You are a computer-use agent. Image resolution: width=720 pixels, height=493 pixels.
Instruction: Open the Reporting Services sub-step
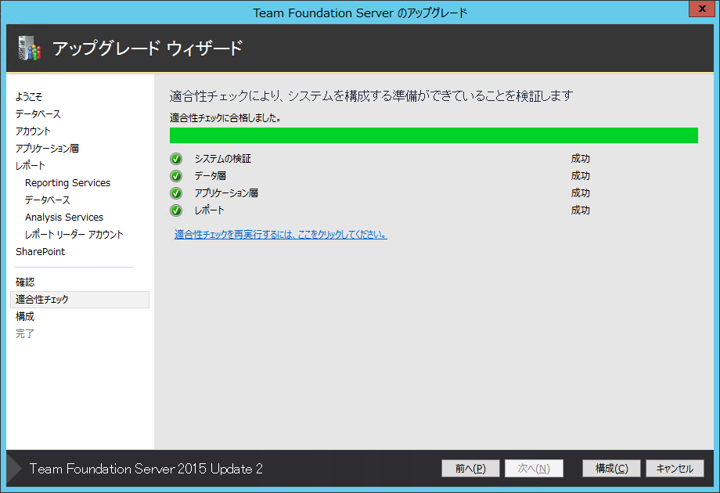coord(68,183)
